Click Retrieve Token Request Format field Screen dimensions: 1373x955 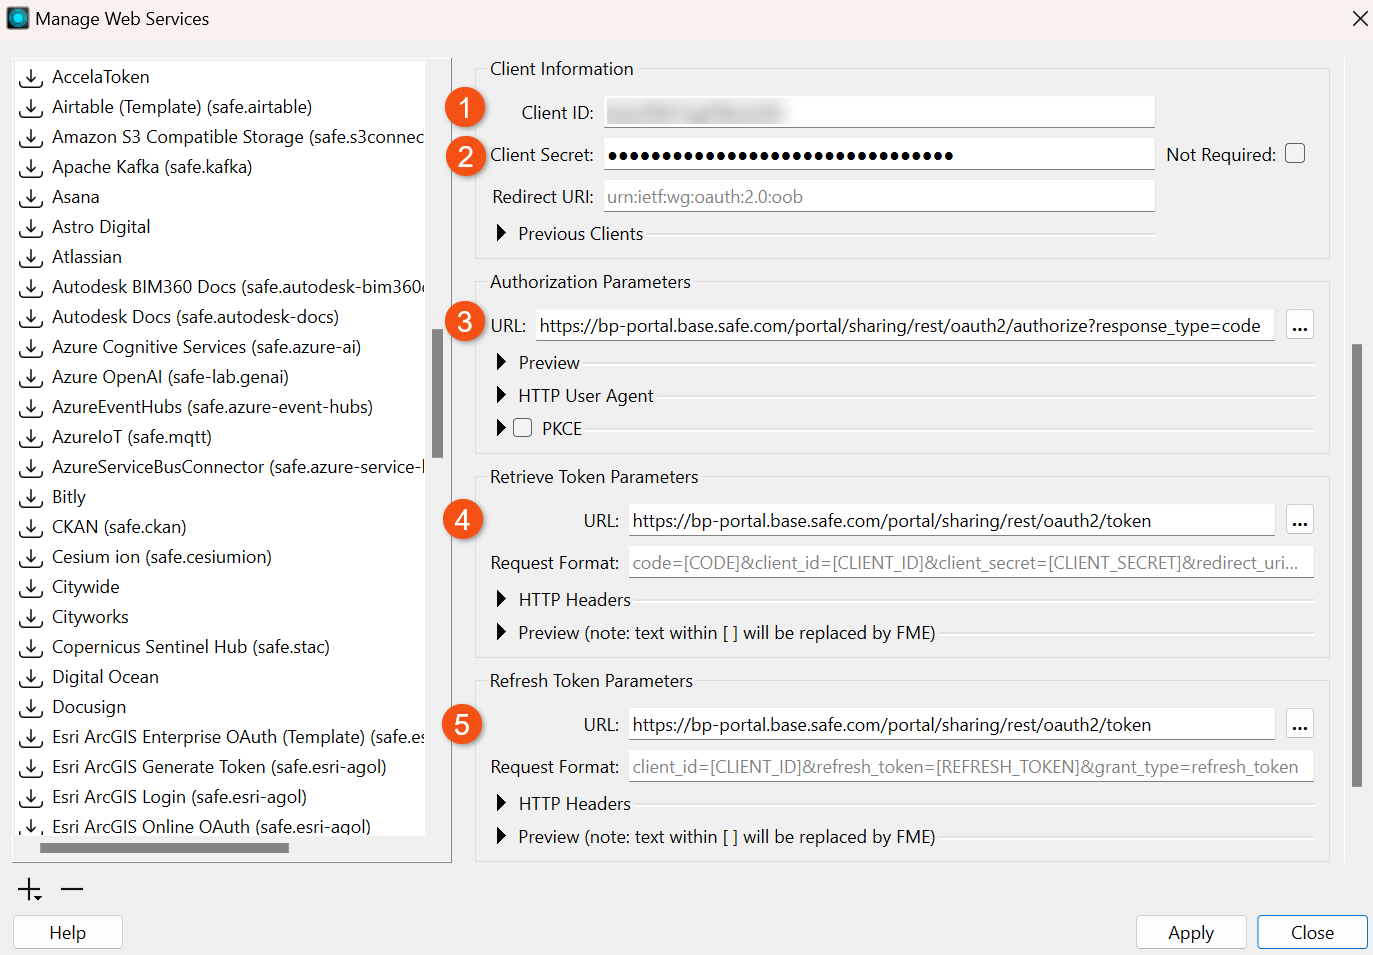(x=971, y=562)
